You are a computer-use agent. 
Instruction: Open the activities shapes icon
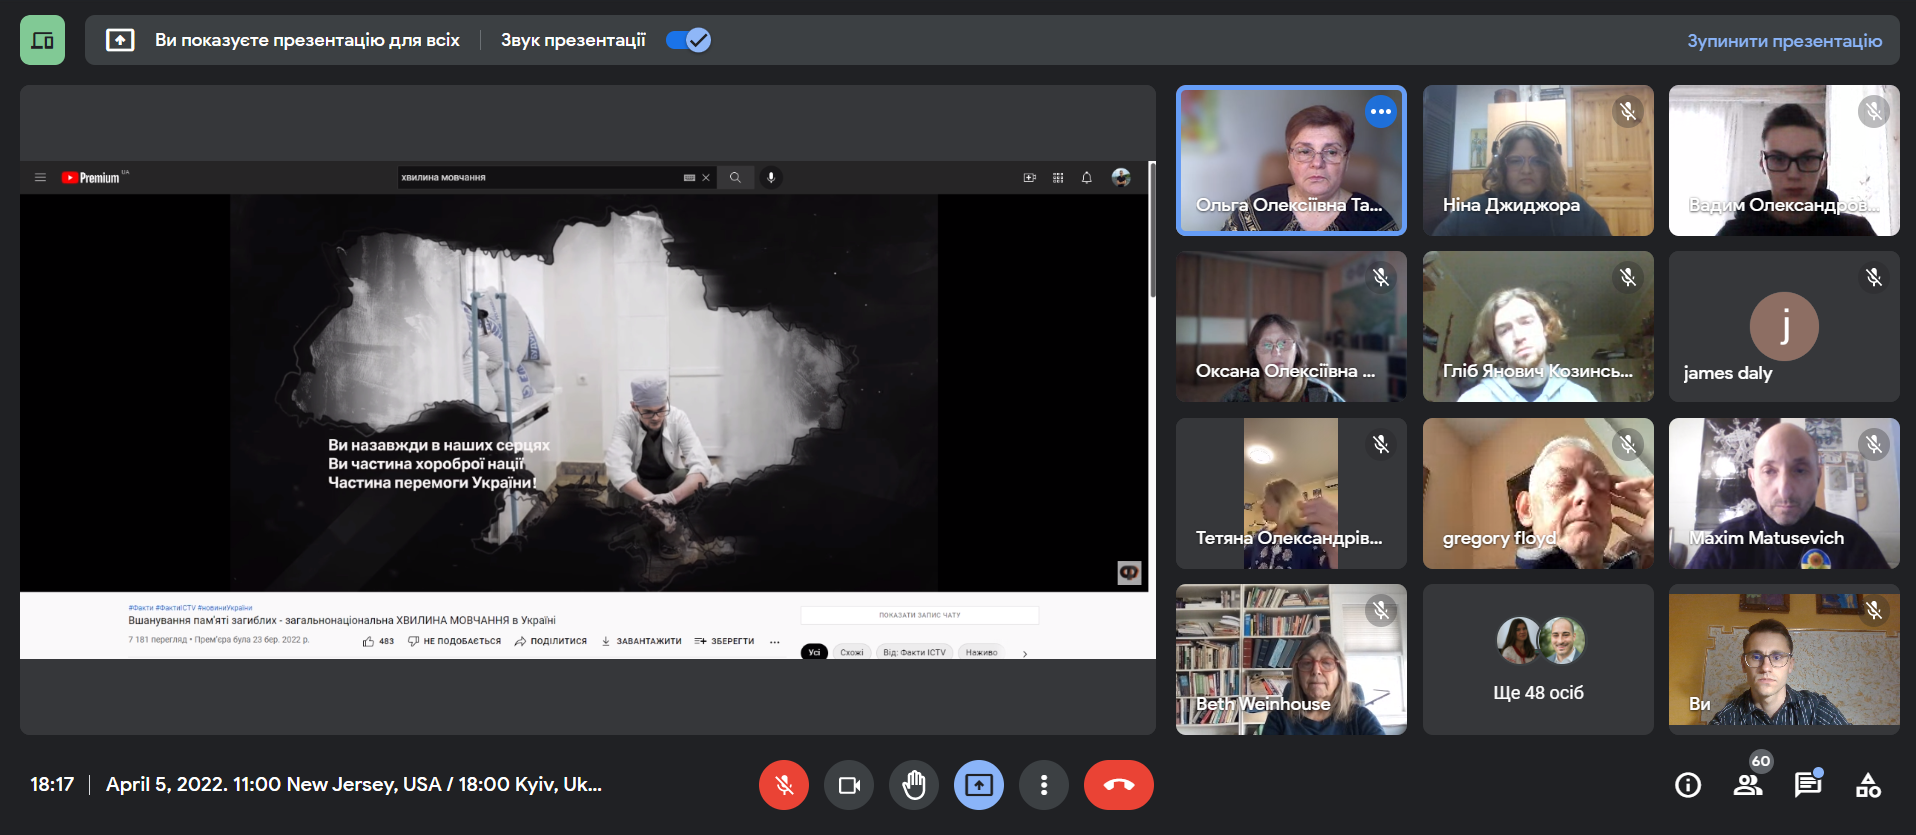coord(1867,785)
